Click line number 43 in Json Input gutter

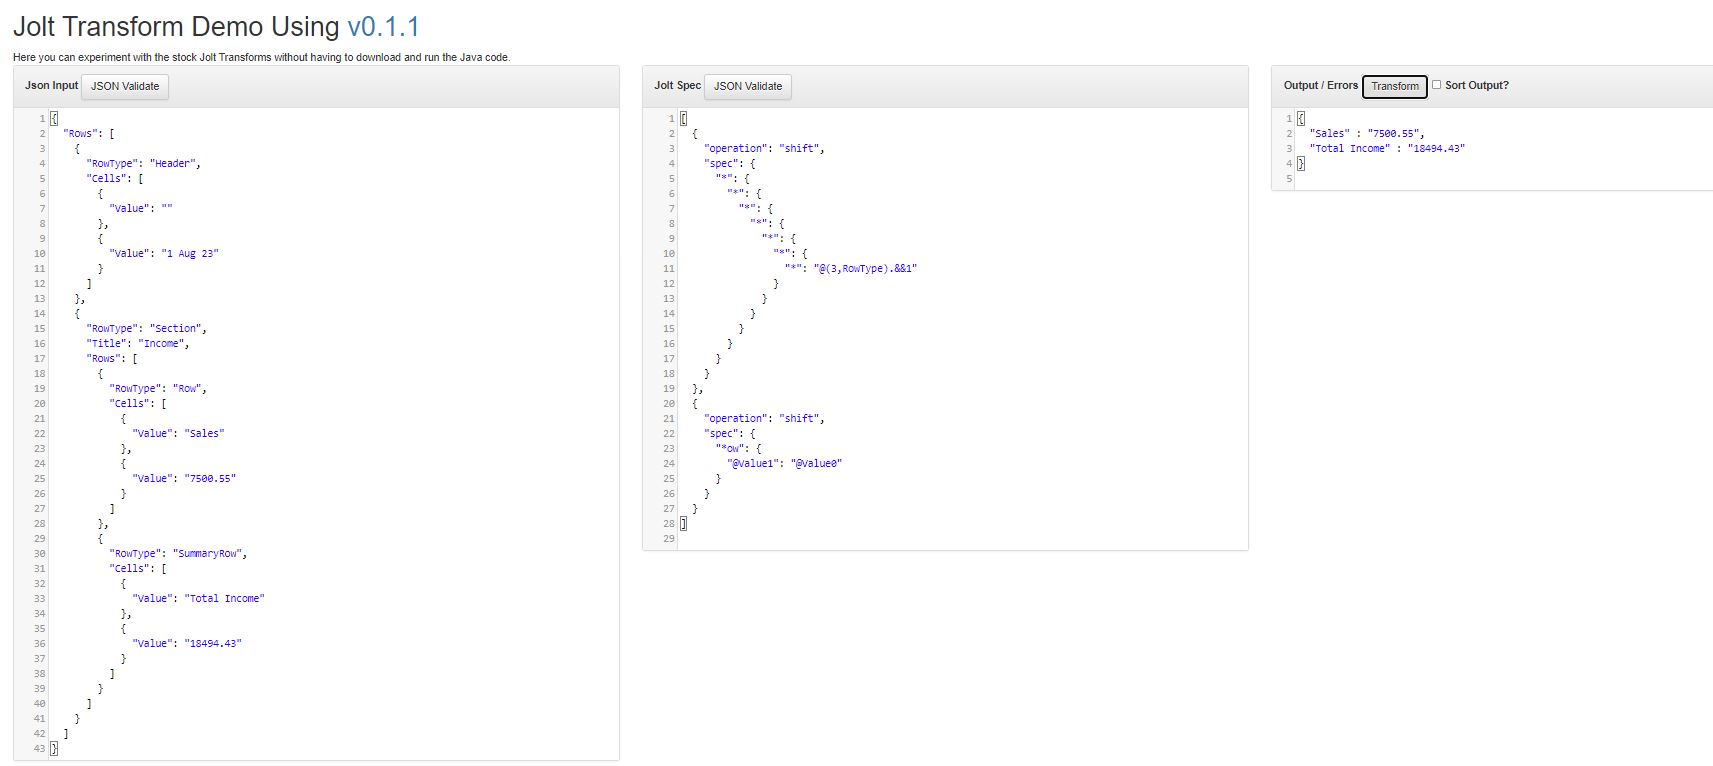coord(39,748)
